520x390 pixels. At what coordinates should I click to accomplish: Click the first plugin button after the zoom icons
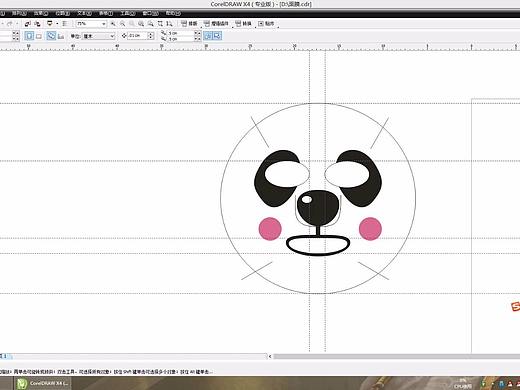(x=189, y=24)
